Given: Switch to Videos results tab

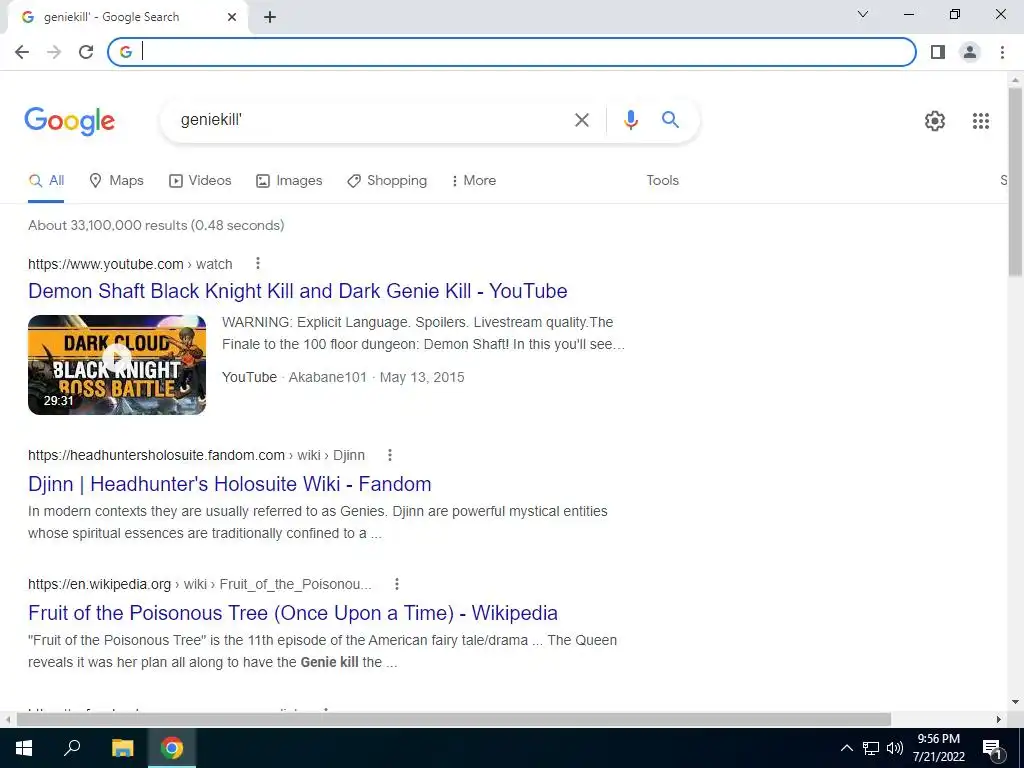Looking at the screenshot, I should click(200, 181).
